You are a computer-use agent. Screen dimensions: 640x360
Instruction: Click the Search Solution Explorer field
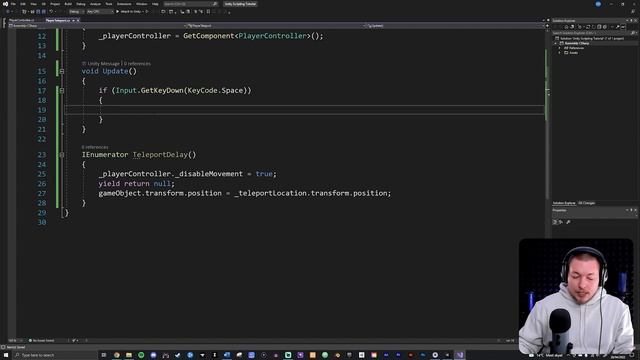tap(594, 33)
